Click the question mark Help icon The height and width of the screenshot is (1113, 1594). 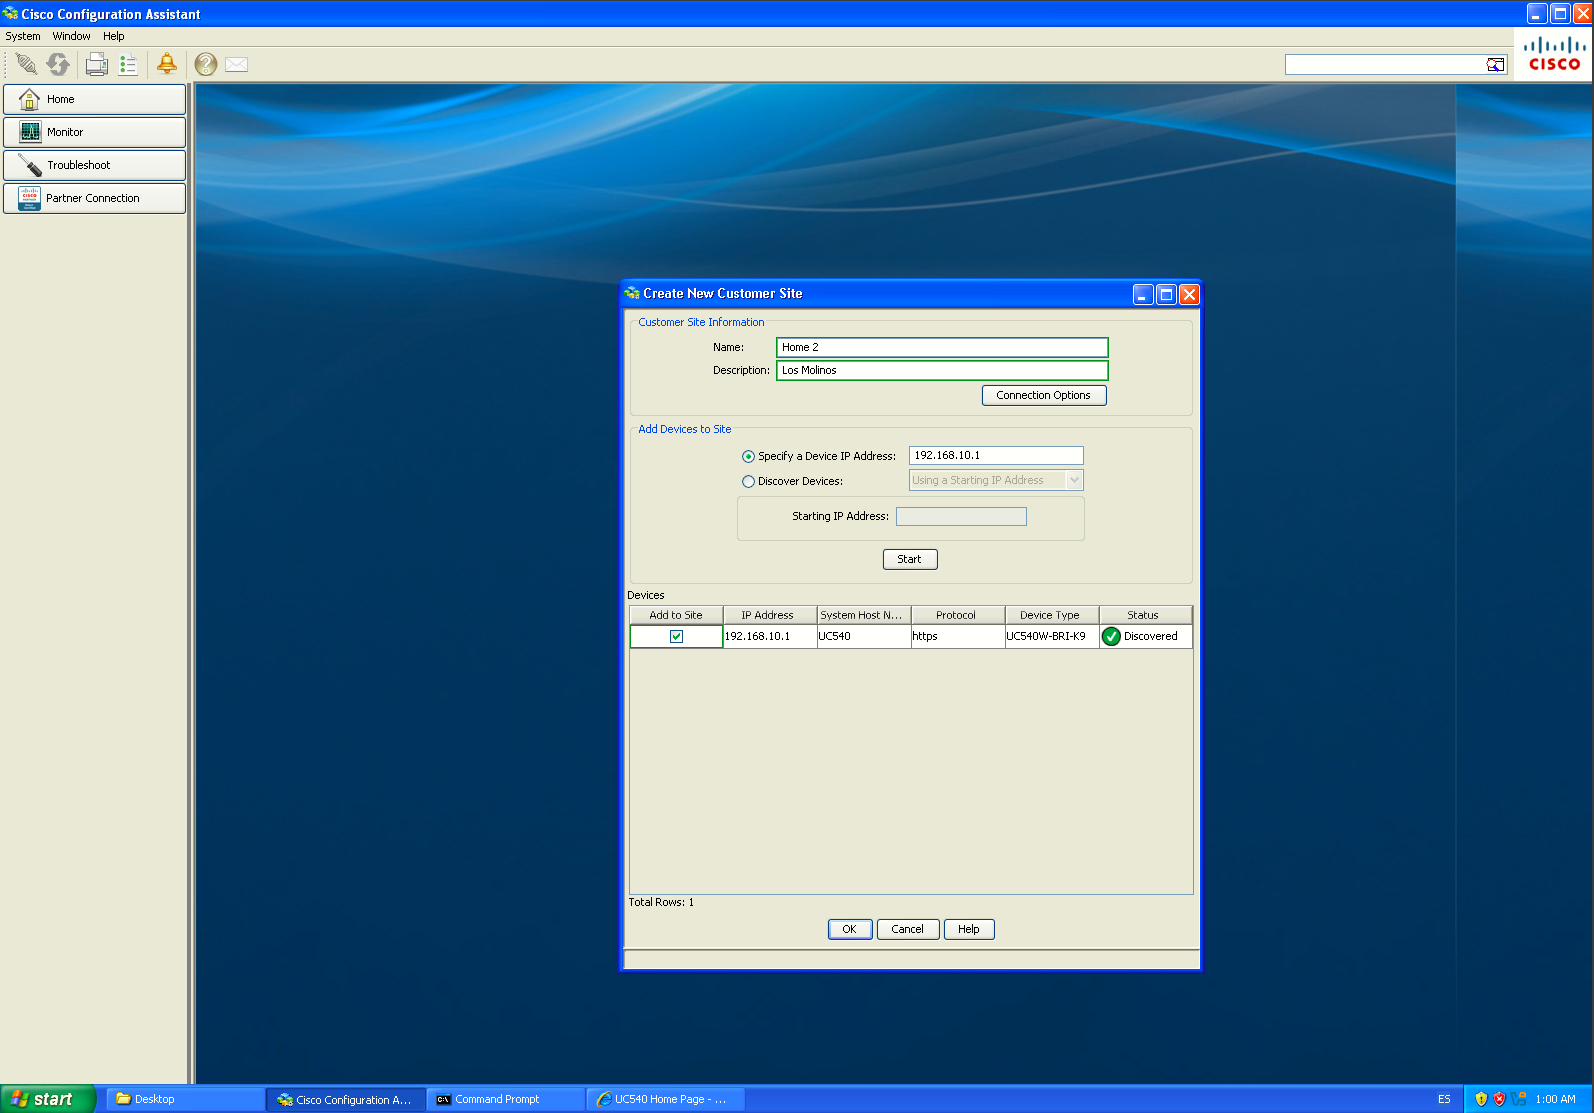point(206,64)
